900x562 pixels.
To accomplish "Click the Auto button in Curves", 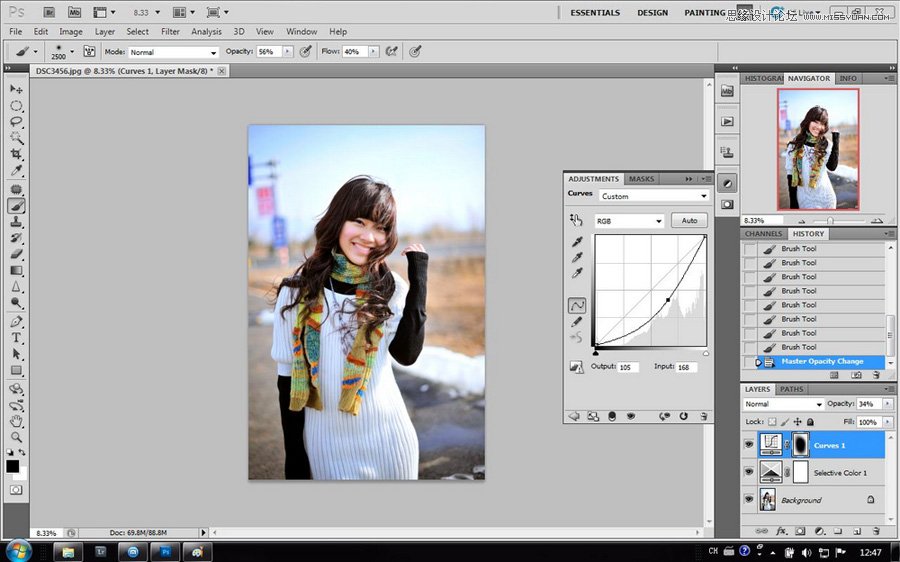I will [x=689, y=221].
